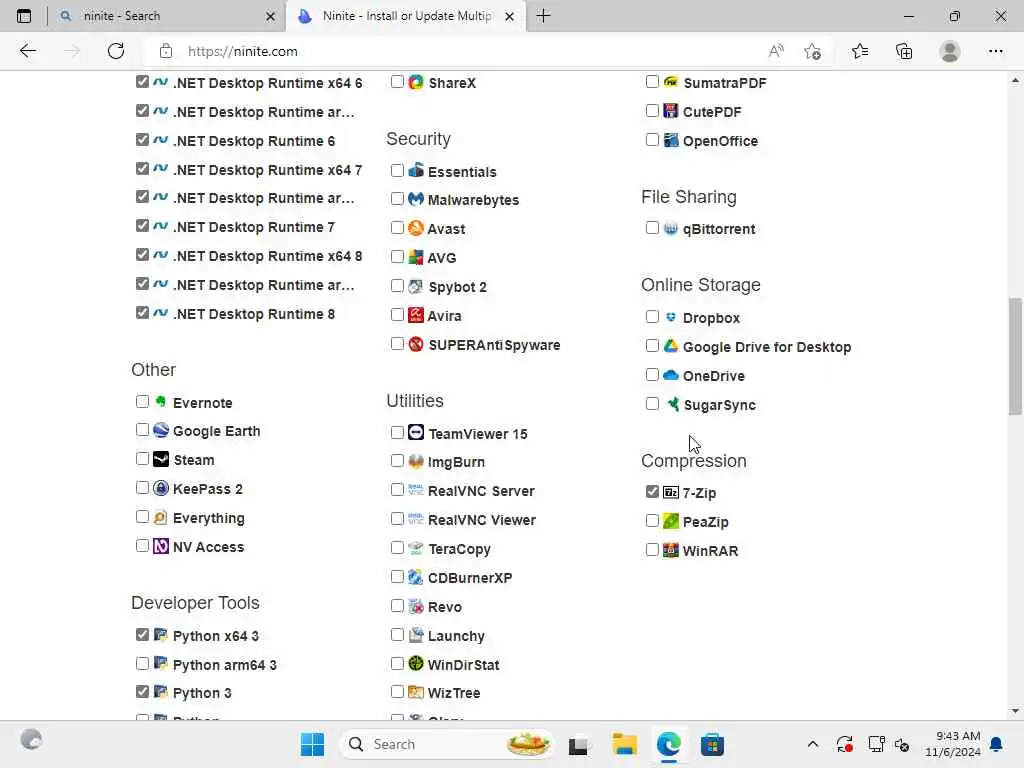Uncheck the 7-Zip checkbox

(x=652, y=491)
